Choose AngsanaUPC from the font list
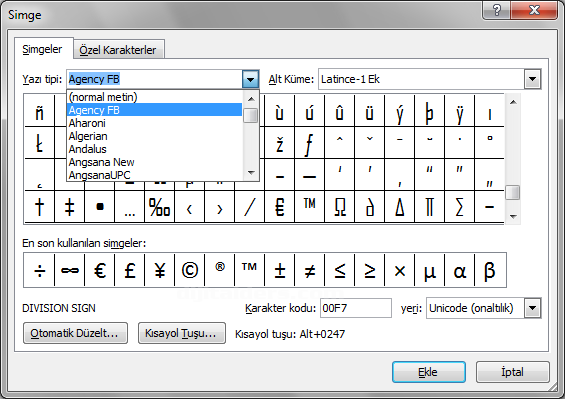 [155, 175]
